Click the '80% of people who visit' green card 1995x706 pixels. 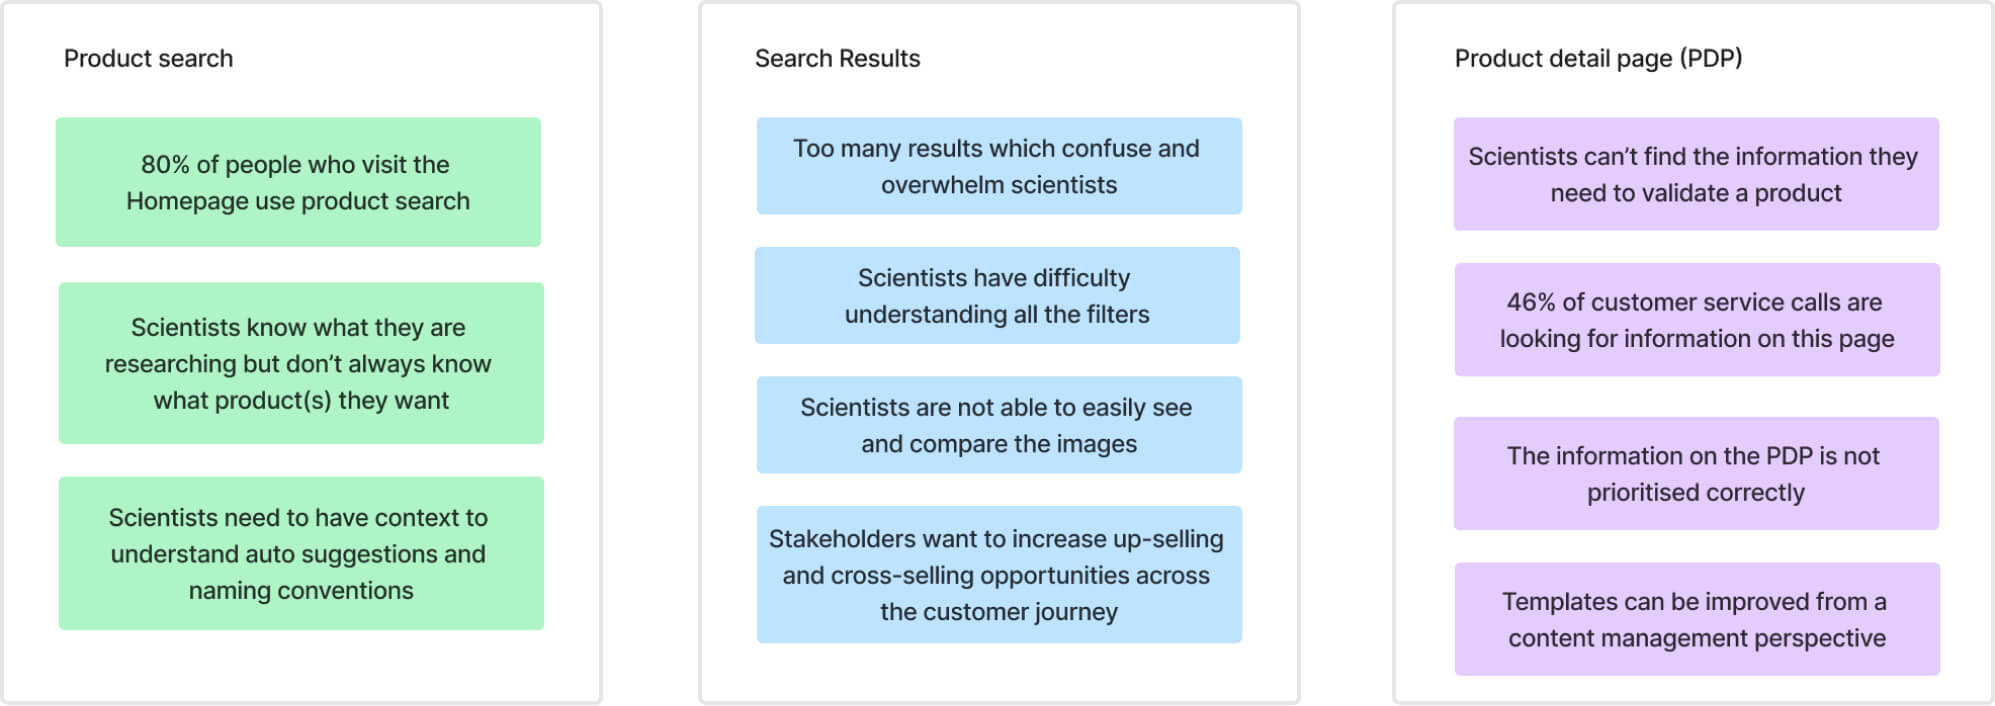[298, 182]
